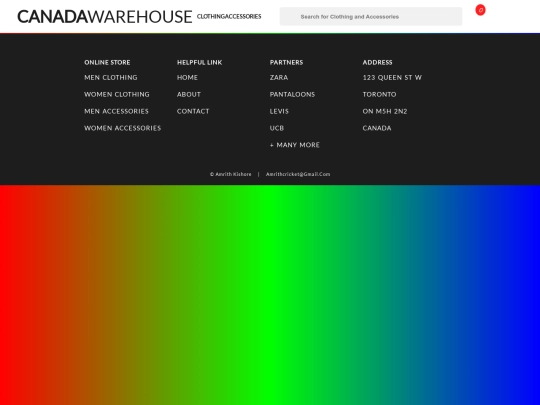
Task: Click the ADDRESS heading
Action: click(x=377, y=62)
